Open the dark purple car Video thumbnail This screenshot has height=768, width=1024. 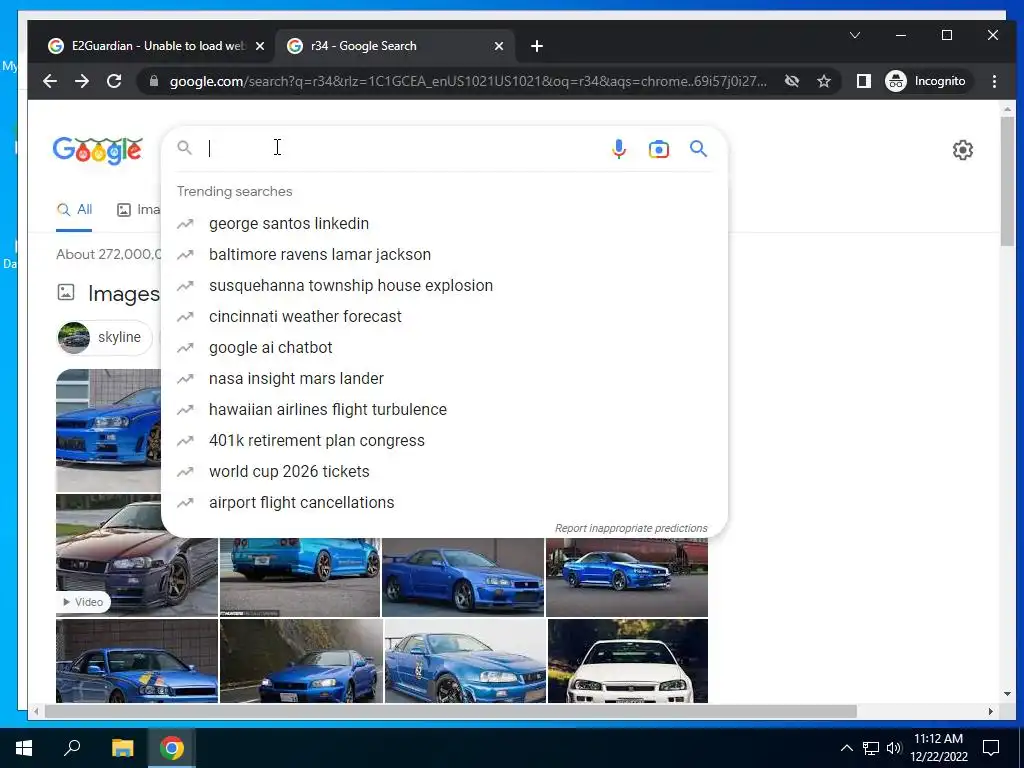tap(136, 556)
